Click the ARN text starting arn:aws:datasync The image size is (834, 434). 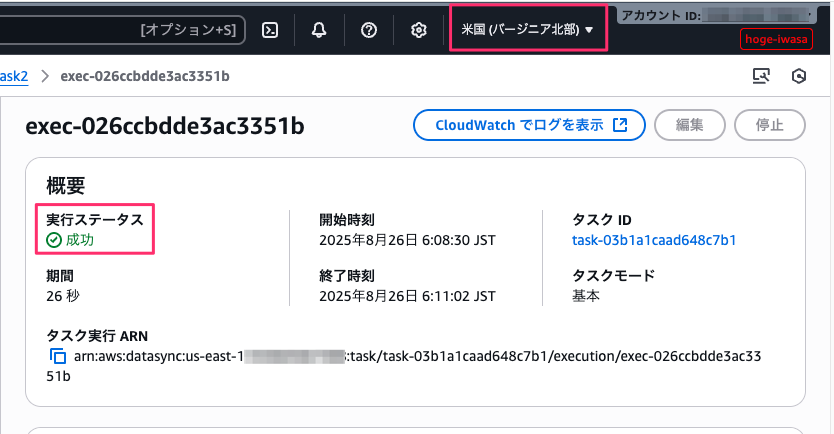pyautogui.click(x=404, y=366)
